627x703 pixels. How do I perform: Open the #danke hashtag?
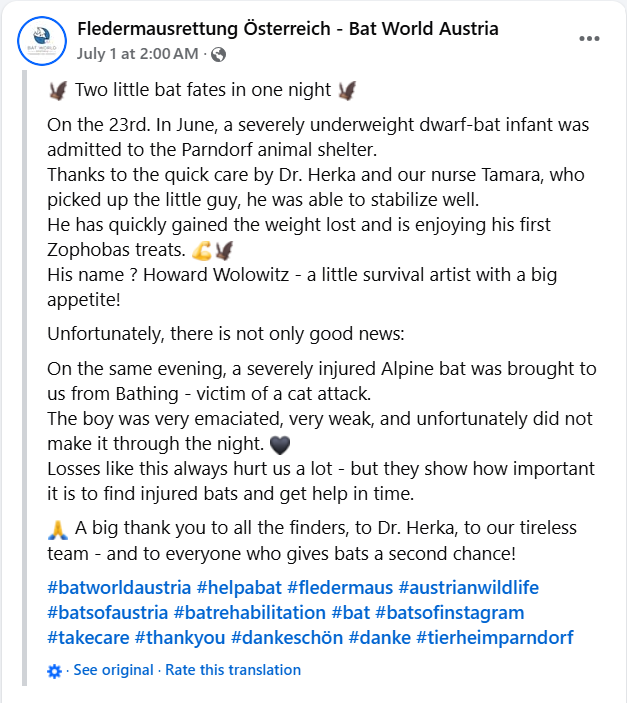pyautogui.click(x=379, y=638)
